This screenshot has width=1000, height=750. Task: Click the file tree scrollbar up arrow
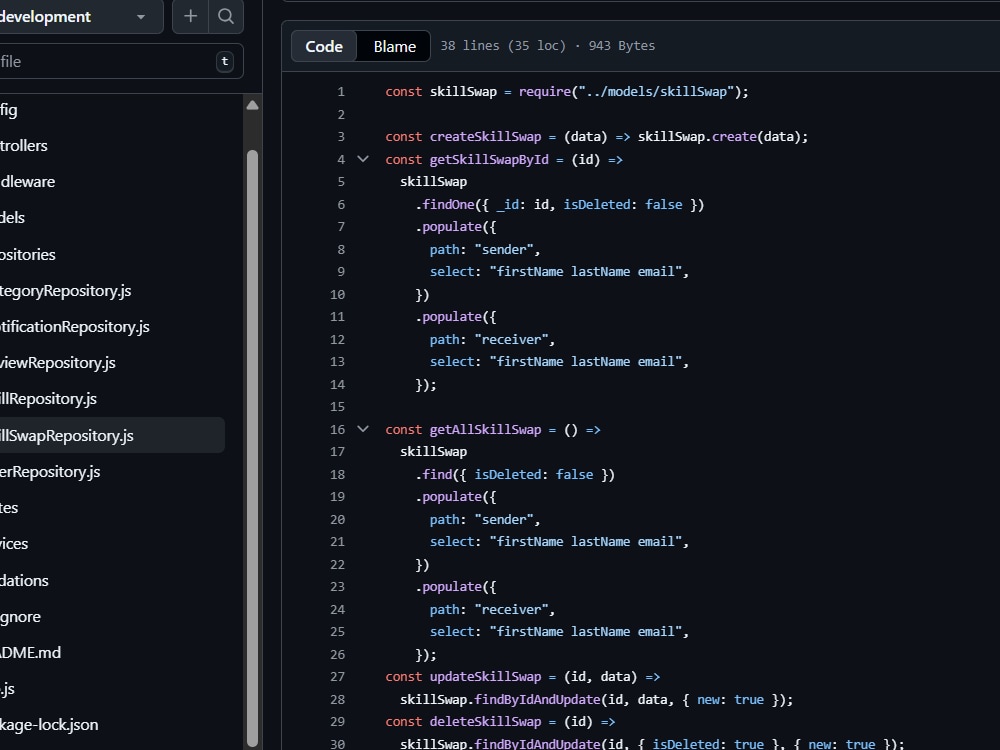pos(253,105)
